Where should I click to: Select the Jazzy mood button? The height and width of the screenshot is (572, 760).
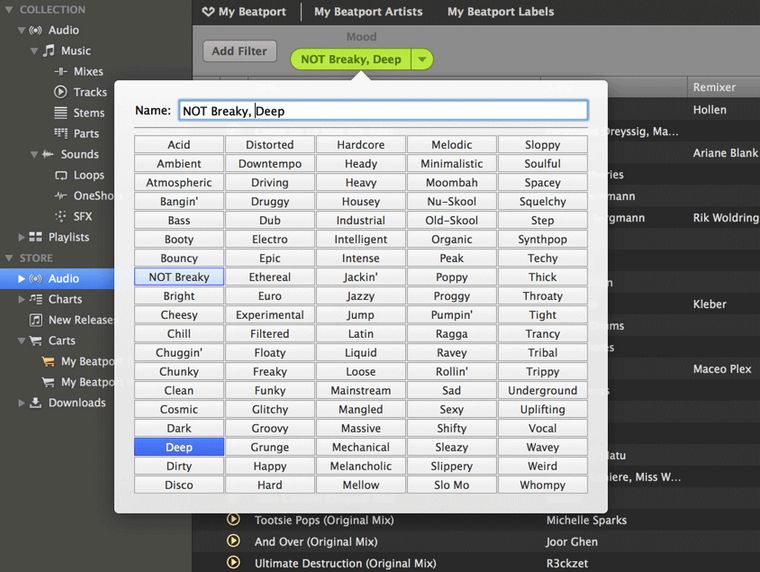[x=361, y=296]
